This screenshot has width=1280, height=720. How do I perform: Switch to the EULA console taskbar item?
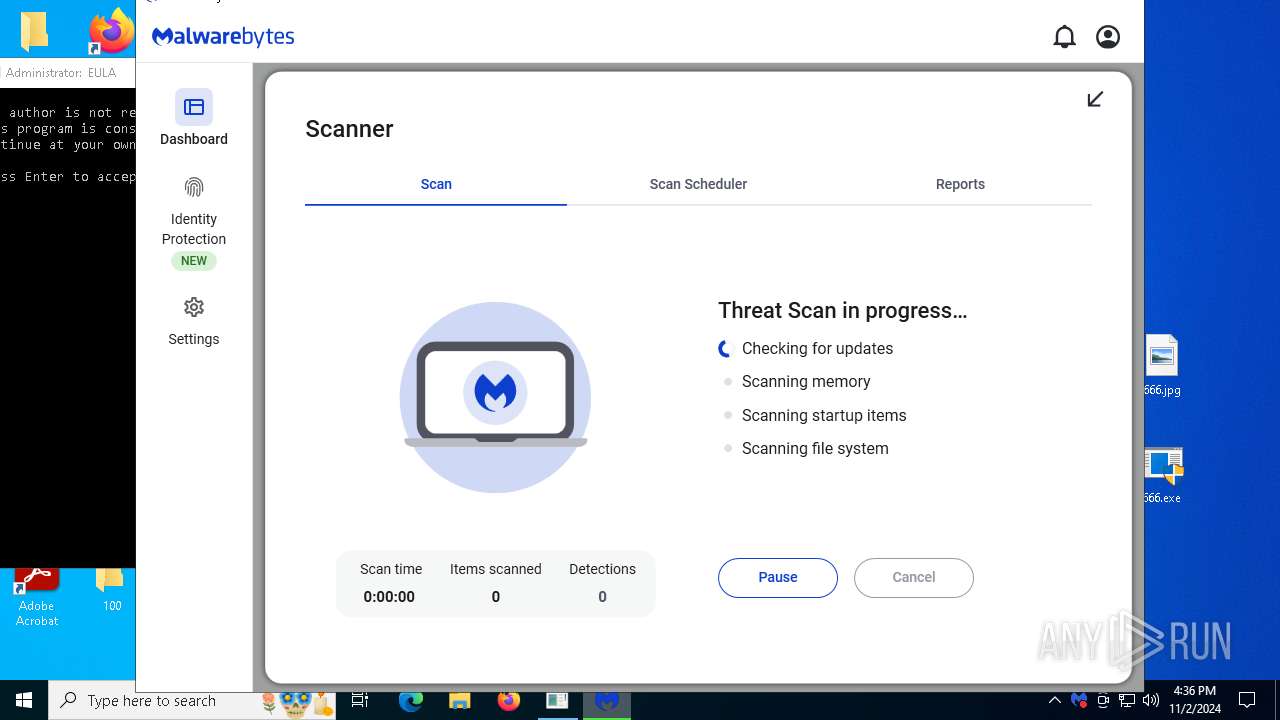tap(557, 701)
